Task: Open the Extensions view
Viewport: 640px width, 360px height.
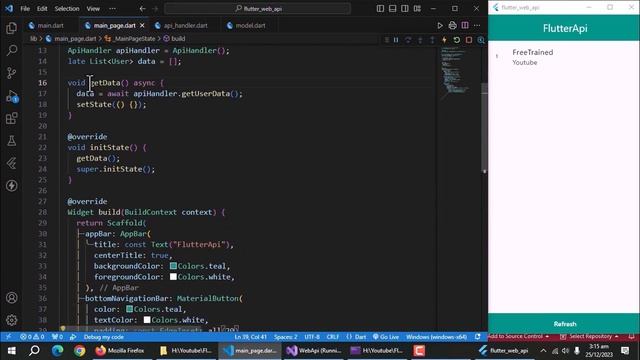Action: pos(11,118)
